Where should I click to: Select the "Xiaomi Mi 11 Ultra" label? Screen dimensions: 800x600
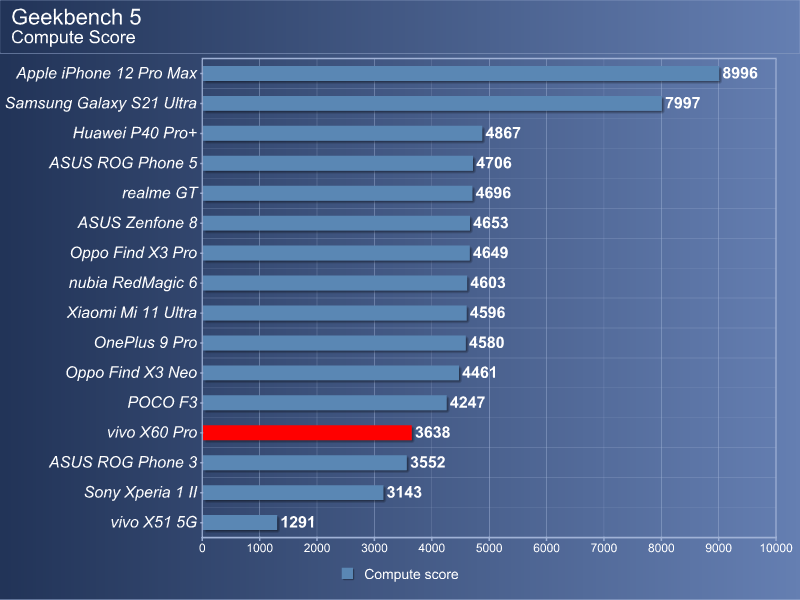[x=132, y=313]
